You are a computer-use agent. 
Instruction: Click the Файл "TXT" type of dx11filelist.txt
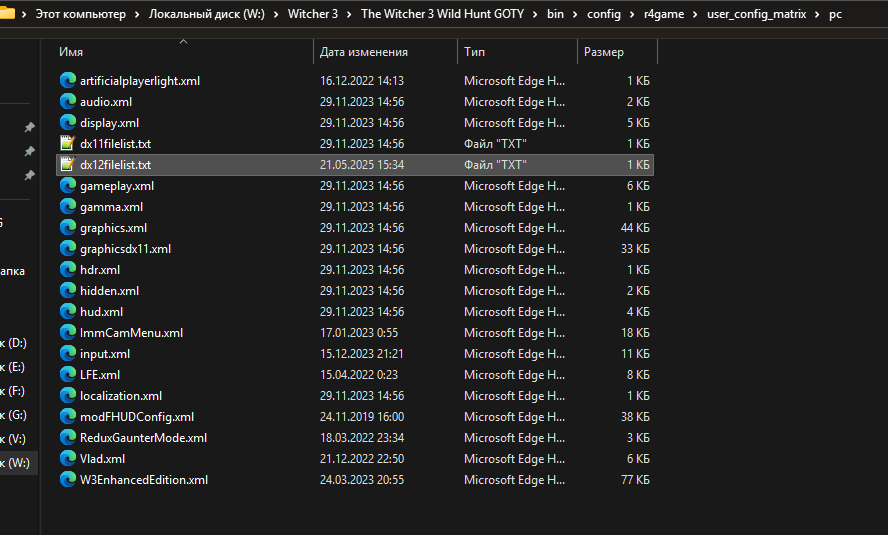[495, 143]
